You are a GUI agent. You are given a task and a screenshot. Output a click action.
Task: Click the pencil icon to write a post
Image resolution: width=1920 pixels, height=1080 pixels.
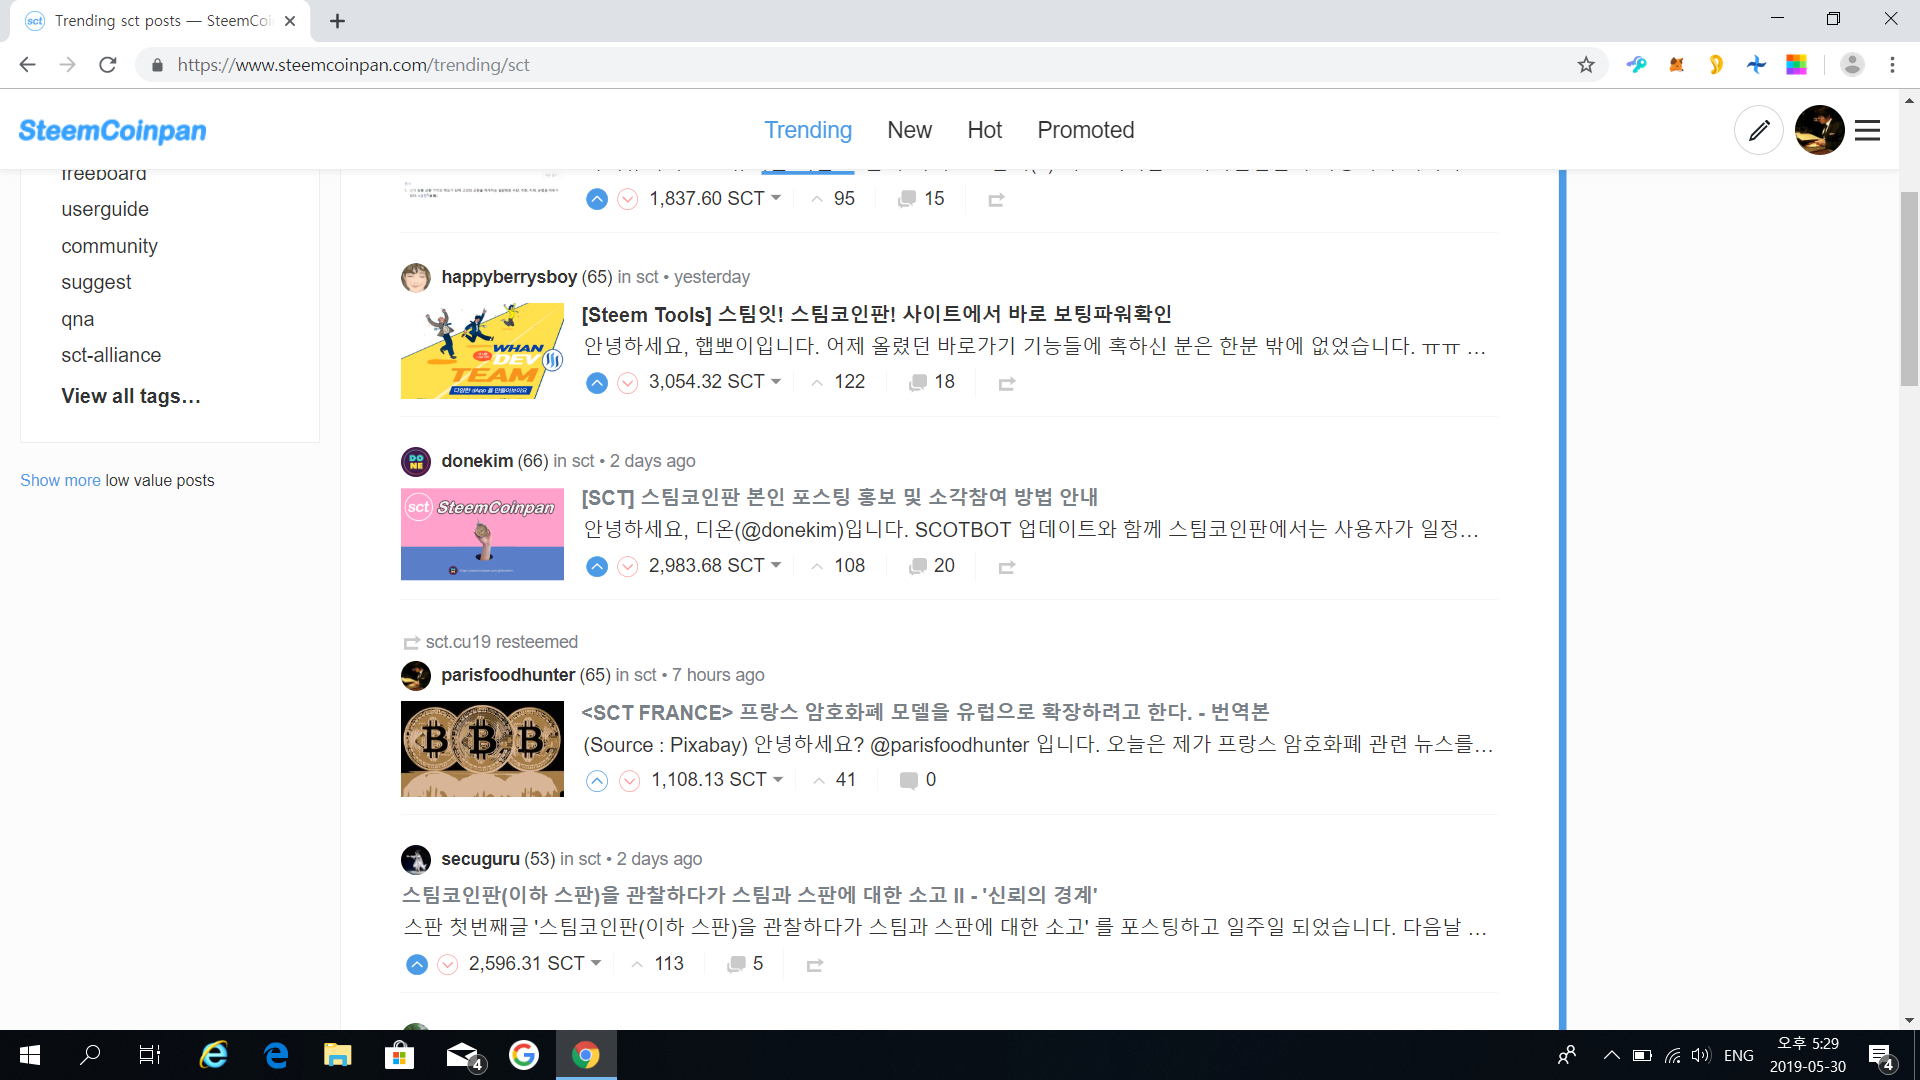click(1759, 130)
